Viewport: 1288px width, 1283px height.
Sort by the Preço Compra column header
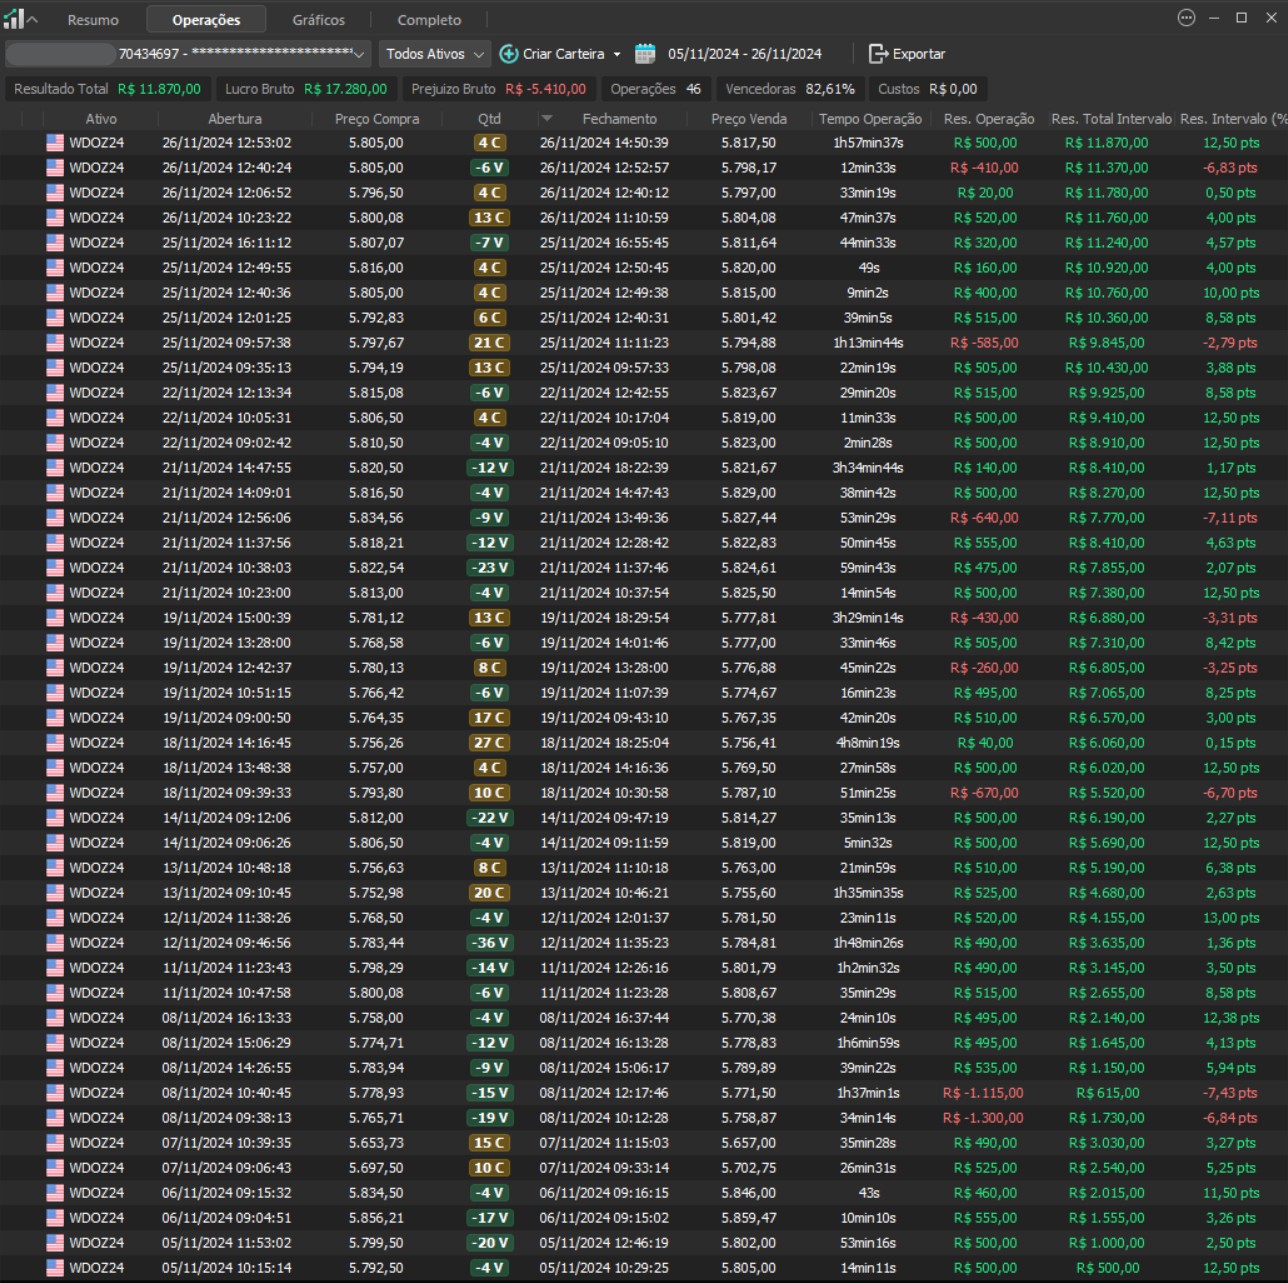(x=377, y=119)
